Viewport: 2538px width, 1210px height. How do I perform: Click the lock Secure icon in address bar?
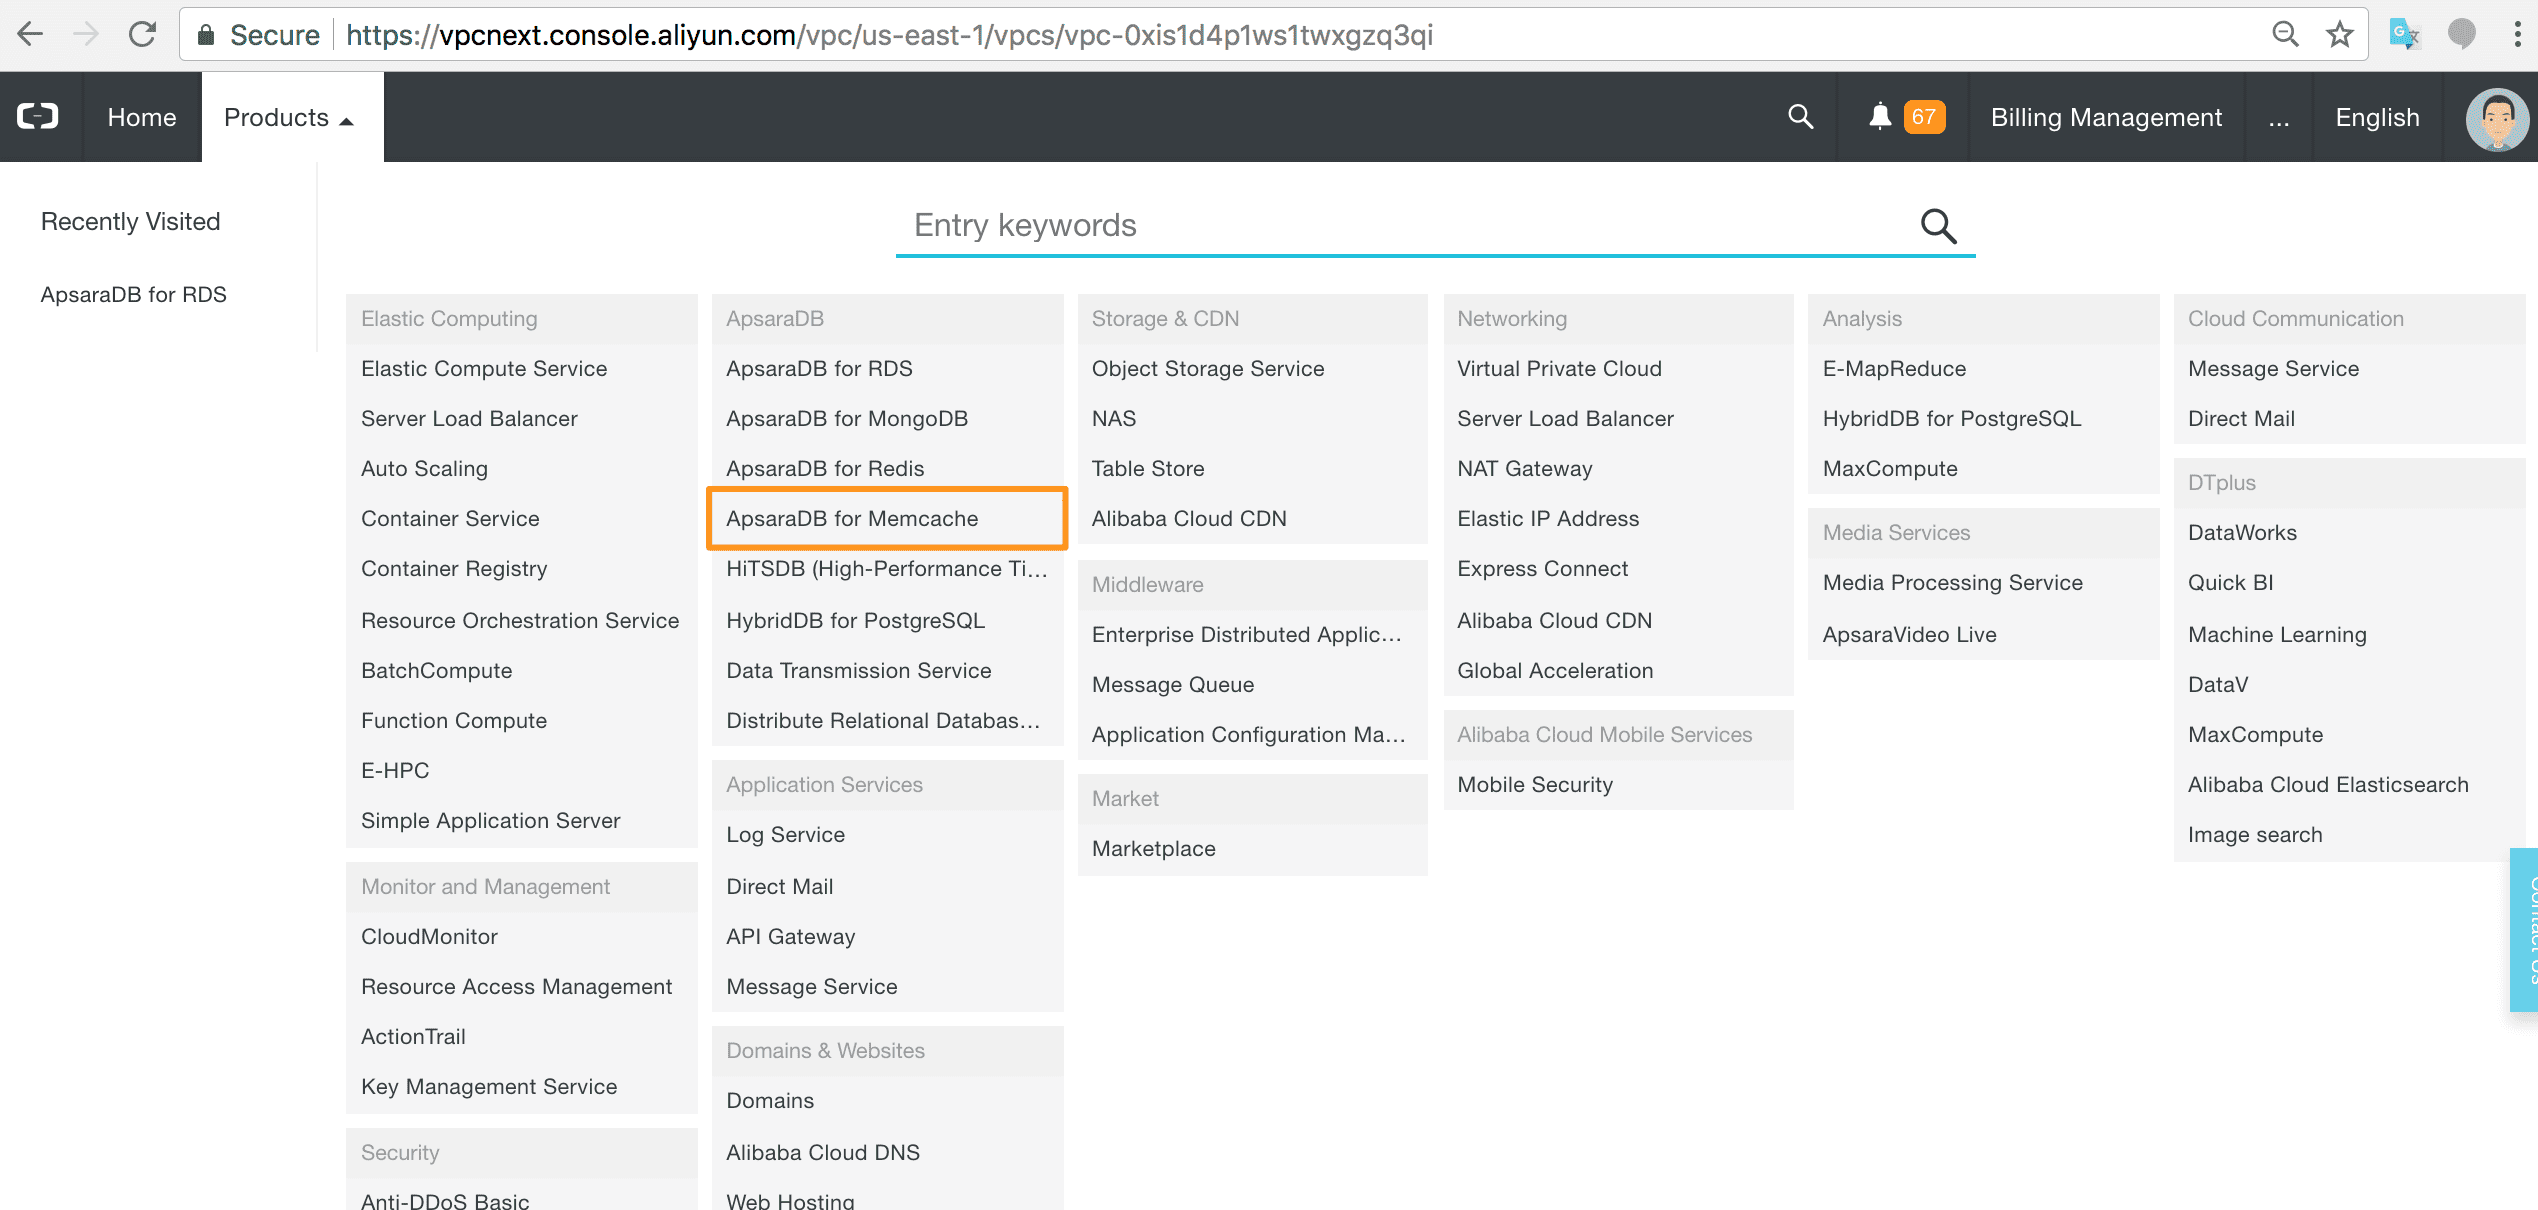pos(206,35)
